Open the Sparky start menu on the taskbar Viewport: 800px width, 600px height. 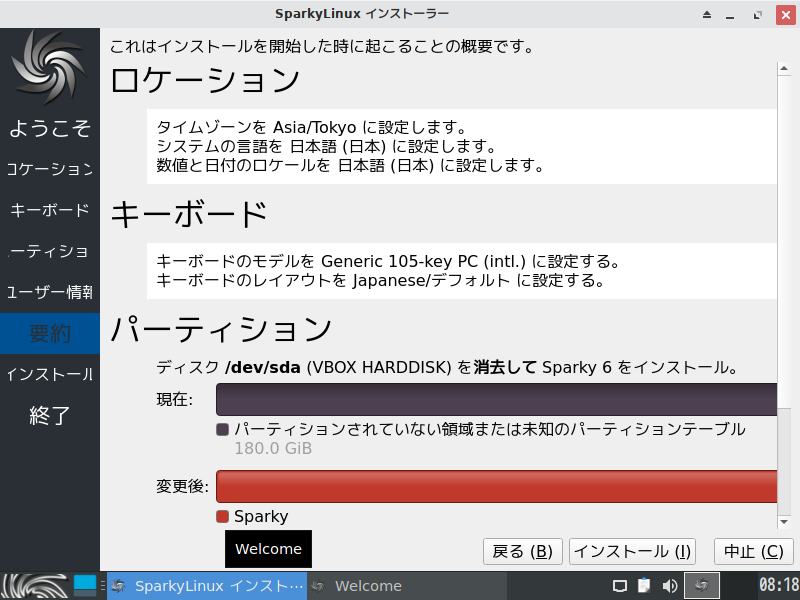35,586
